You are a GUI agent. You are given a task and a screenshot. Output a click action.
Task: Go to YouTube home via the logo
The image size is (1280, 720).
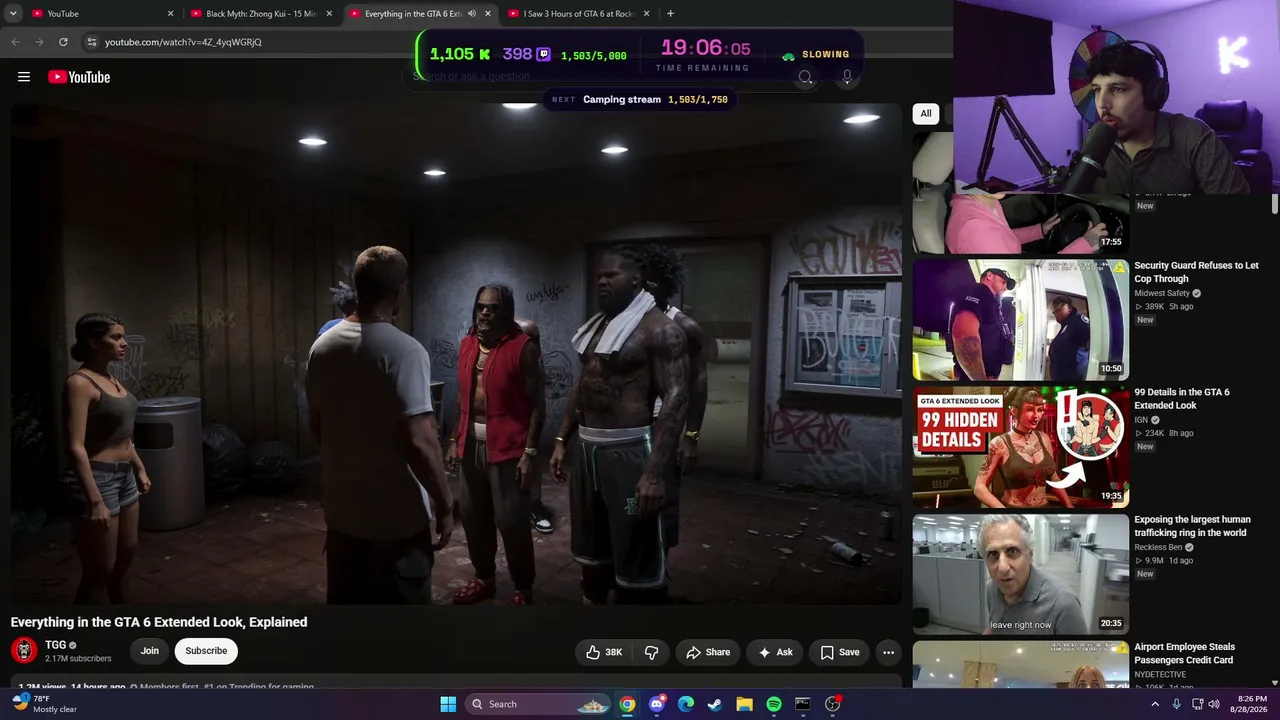pos(79,77)
